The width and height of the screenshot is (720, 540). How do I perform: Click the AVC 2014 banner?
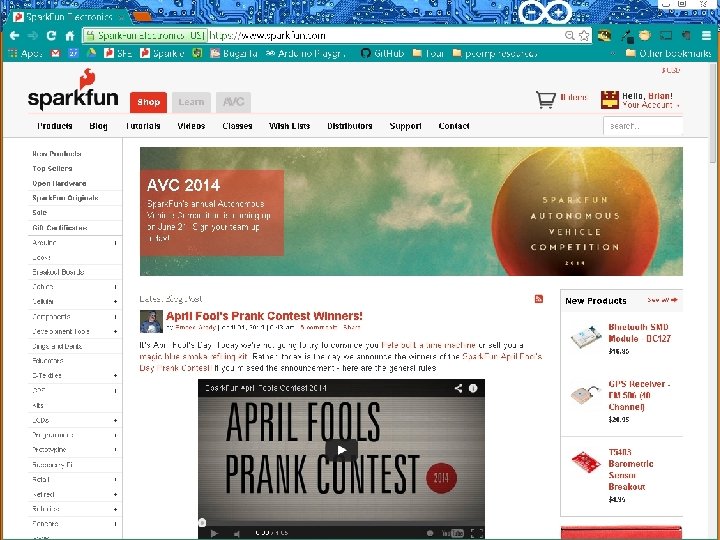(x=411, y=211)
